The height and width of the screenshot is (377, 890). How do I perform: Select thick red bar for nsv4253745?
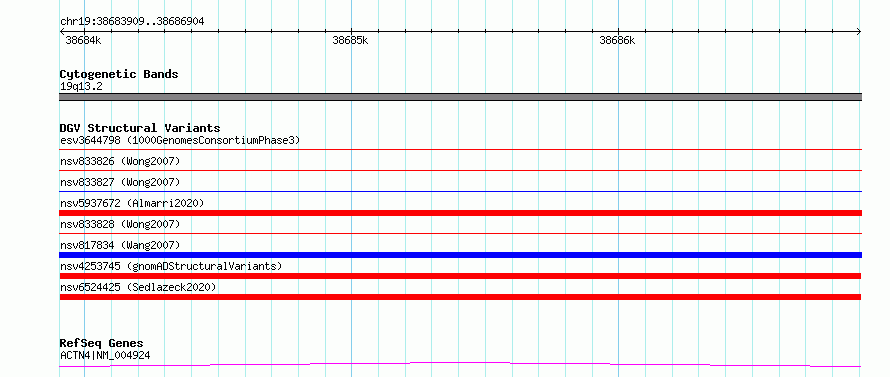point(460,276)
